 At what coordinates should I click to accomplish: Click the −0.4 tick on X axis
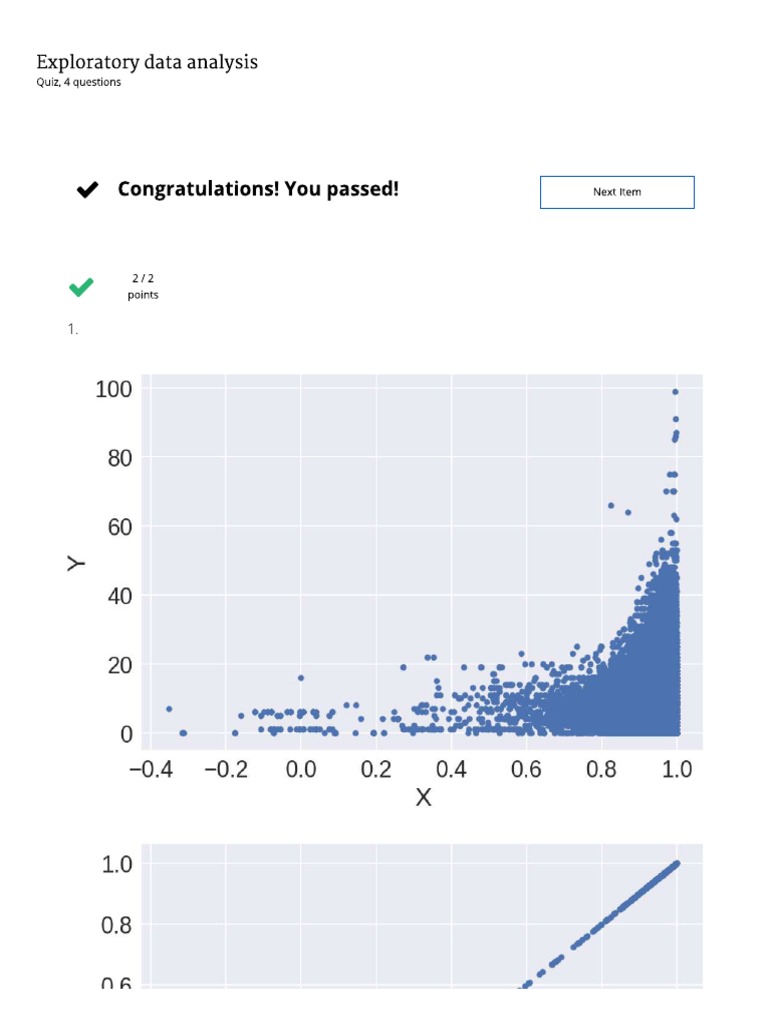pos(148,768)
